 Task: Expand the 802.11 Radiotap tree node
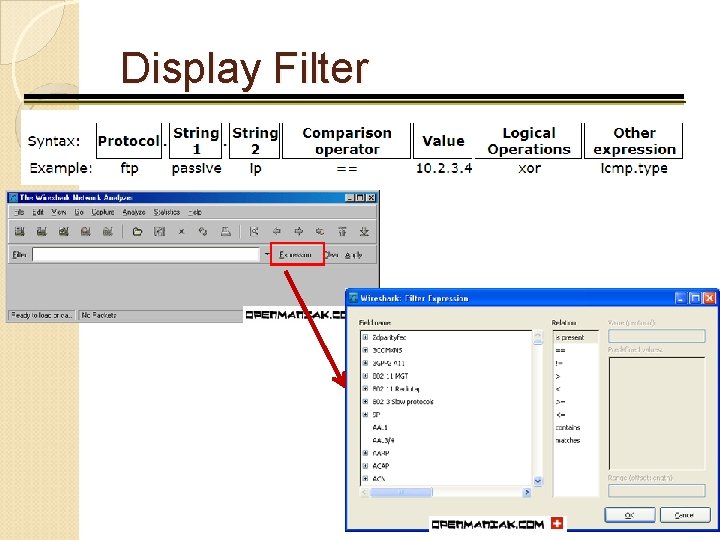pyautogui.click(x=366, y=388)
